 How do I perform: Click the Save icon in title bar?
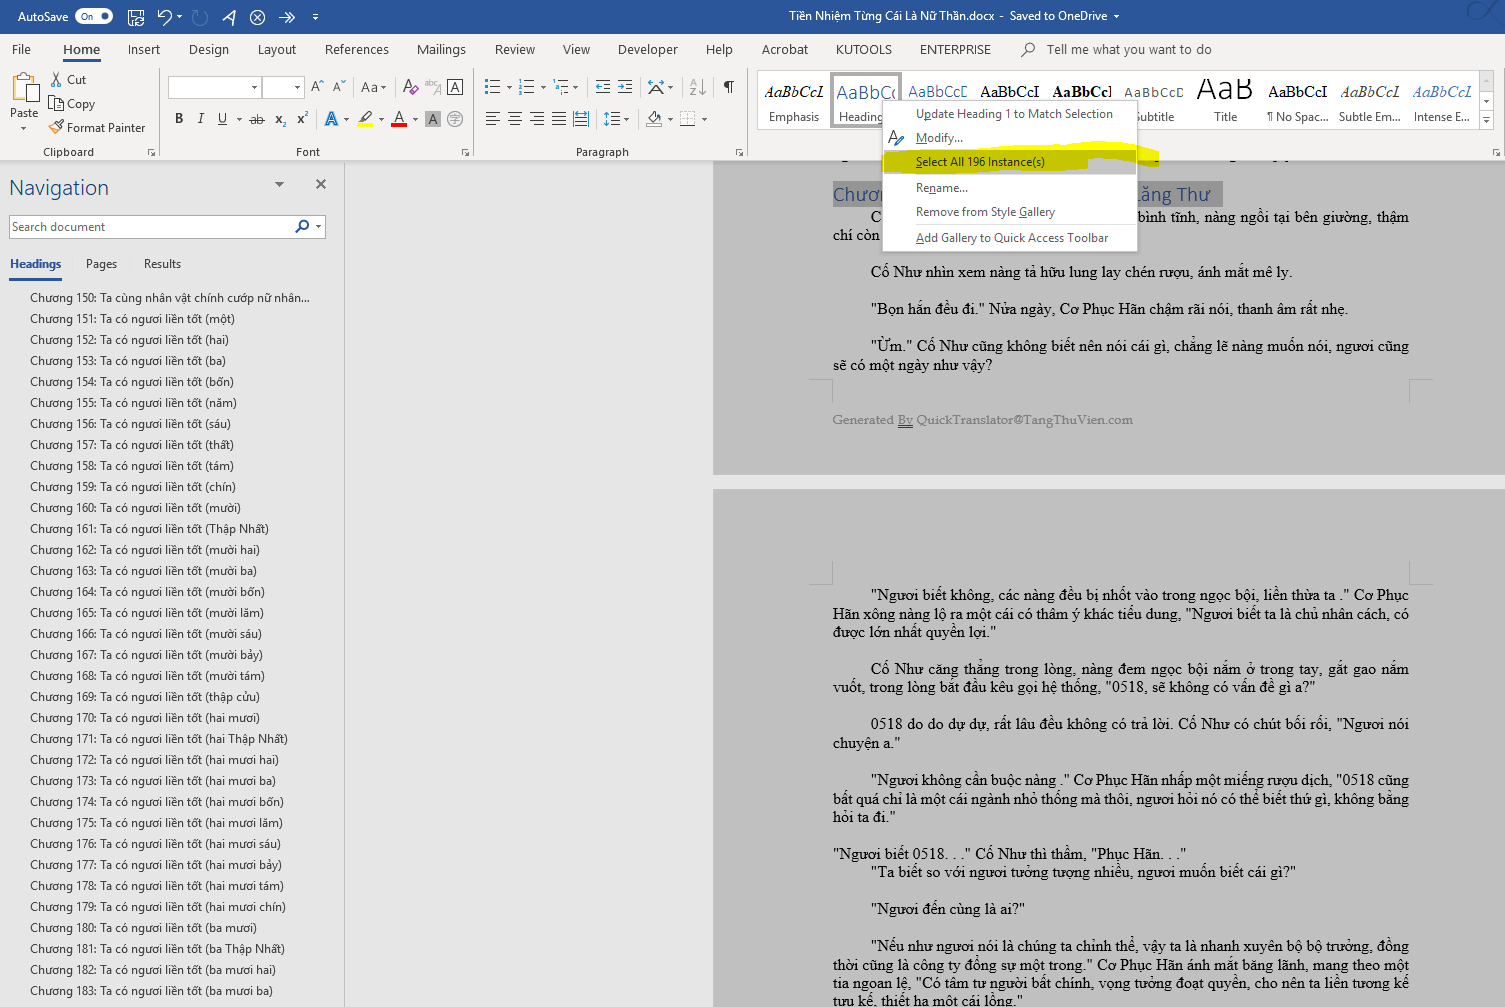point(136,17)
